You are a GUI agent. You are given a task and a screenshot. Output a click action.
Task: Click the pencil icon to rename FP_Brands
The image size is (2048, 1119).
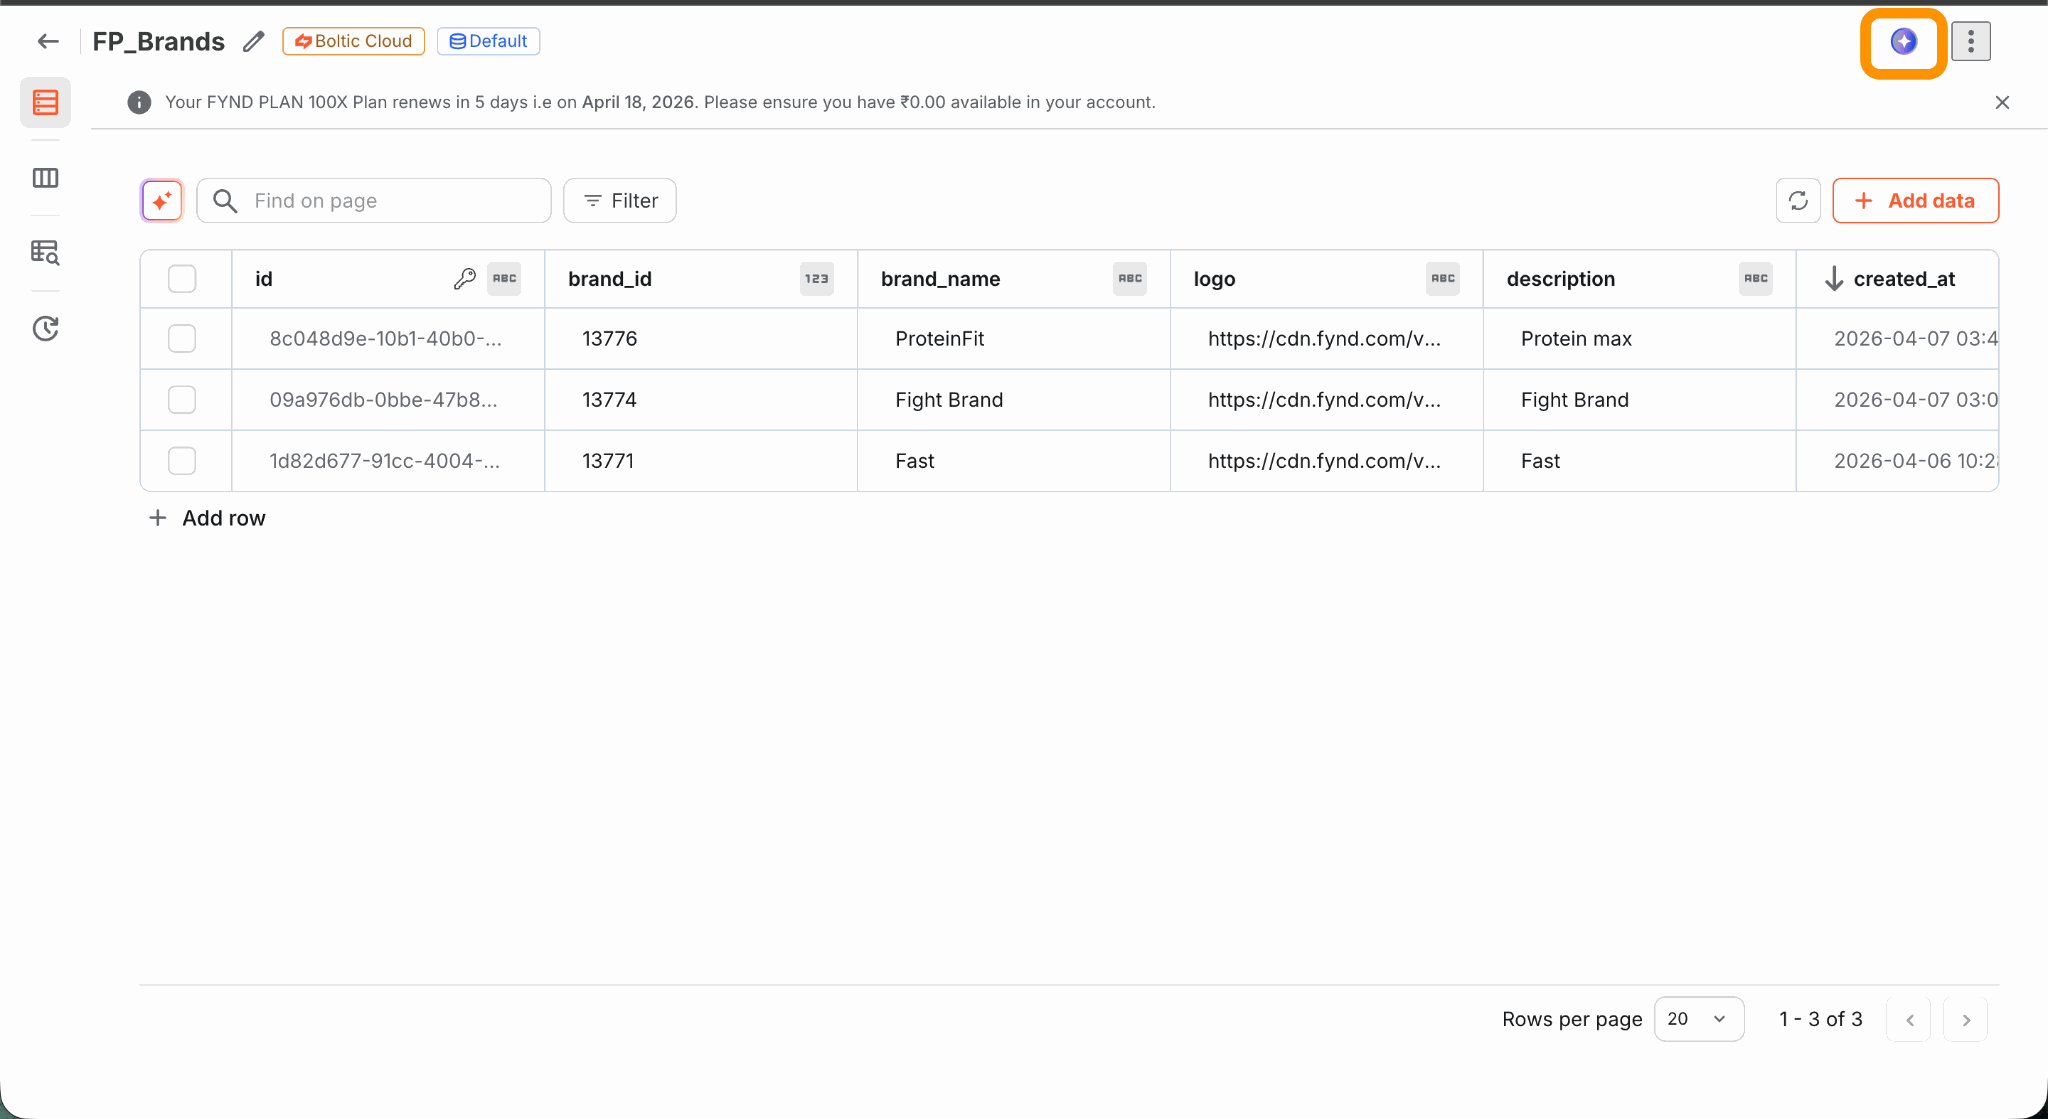click(254, 41)
